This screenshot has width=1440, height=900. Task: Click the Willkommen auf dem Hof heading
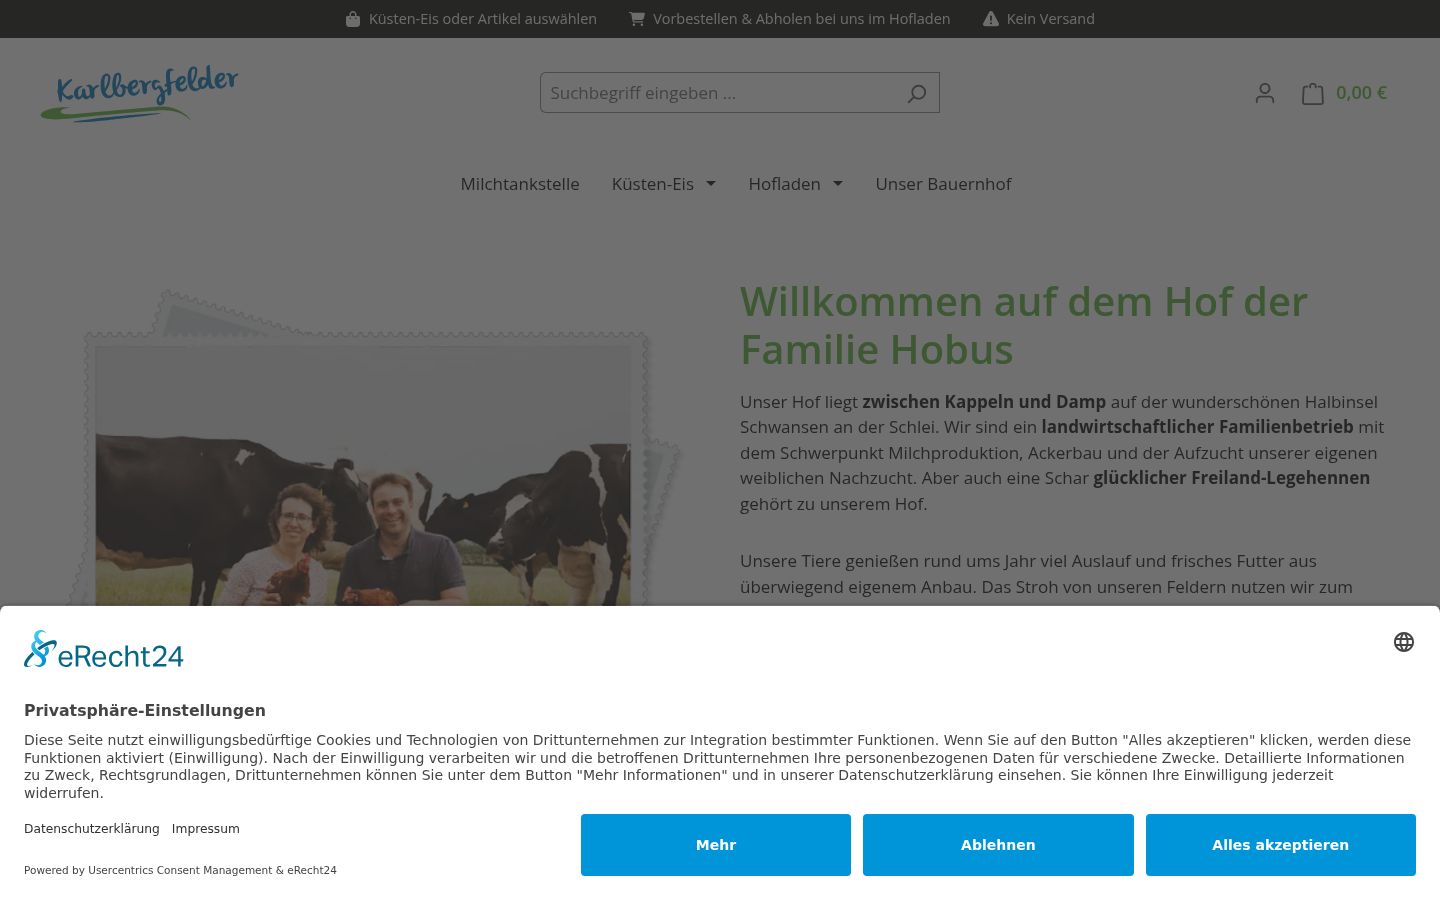click(1023, 326)
